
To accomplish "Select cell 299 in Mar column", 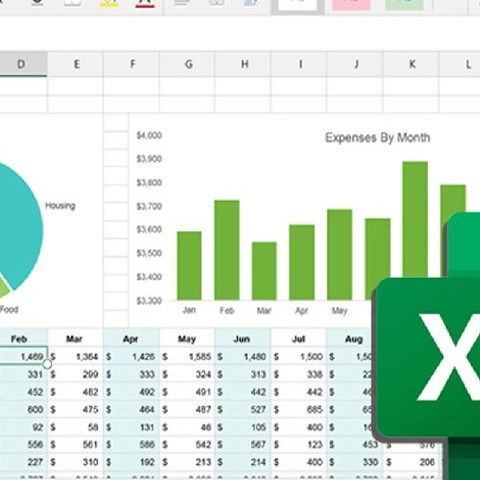I will (x=76, y=374).
